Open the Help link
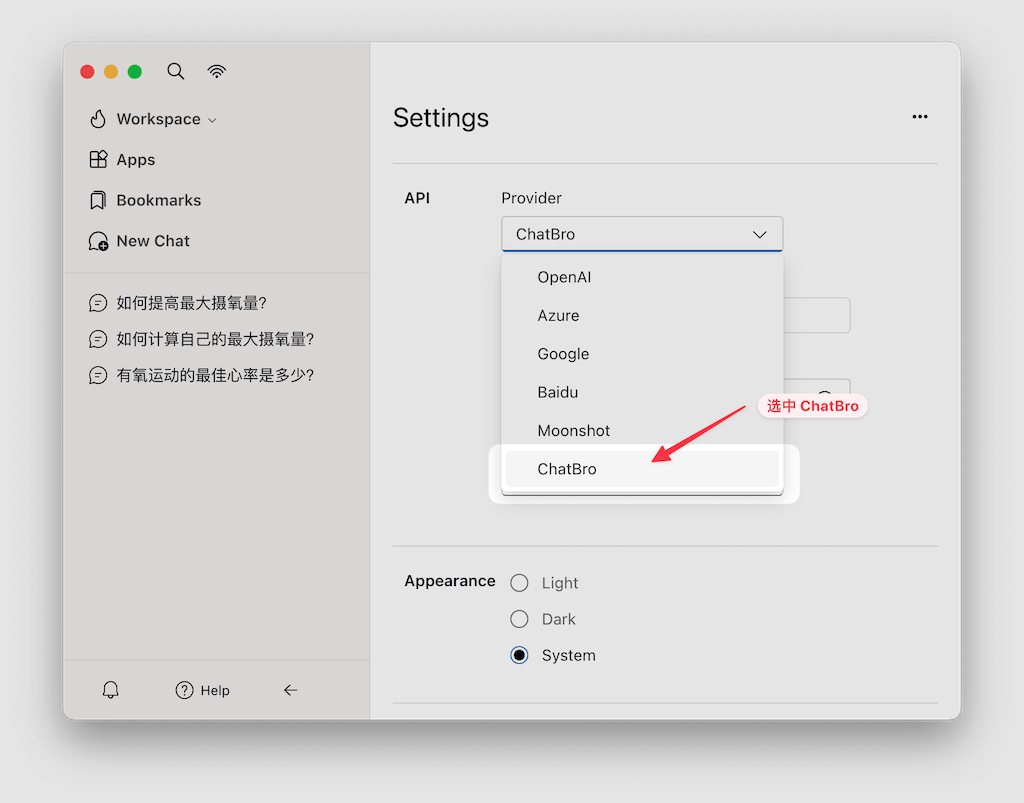This screenshot has height=803, width=1024. 215,690
